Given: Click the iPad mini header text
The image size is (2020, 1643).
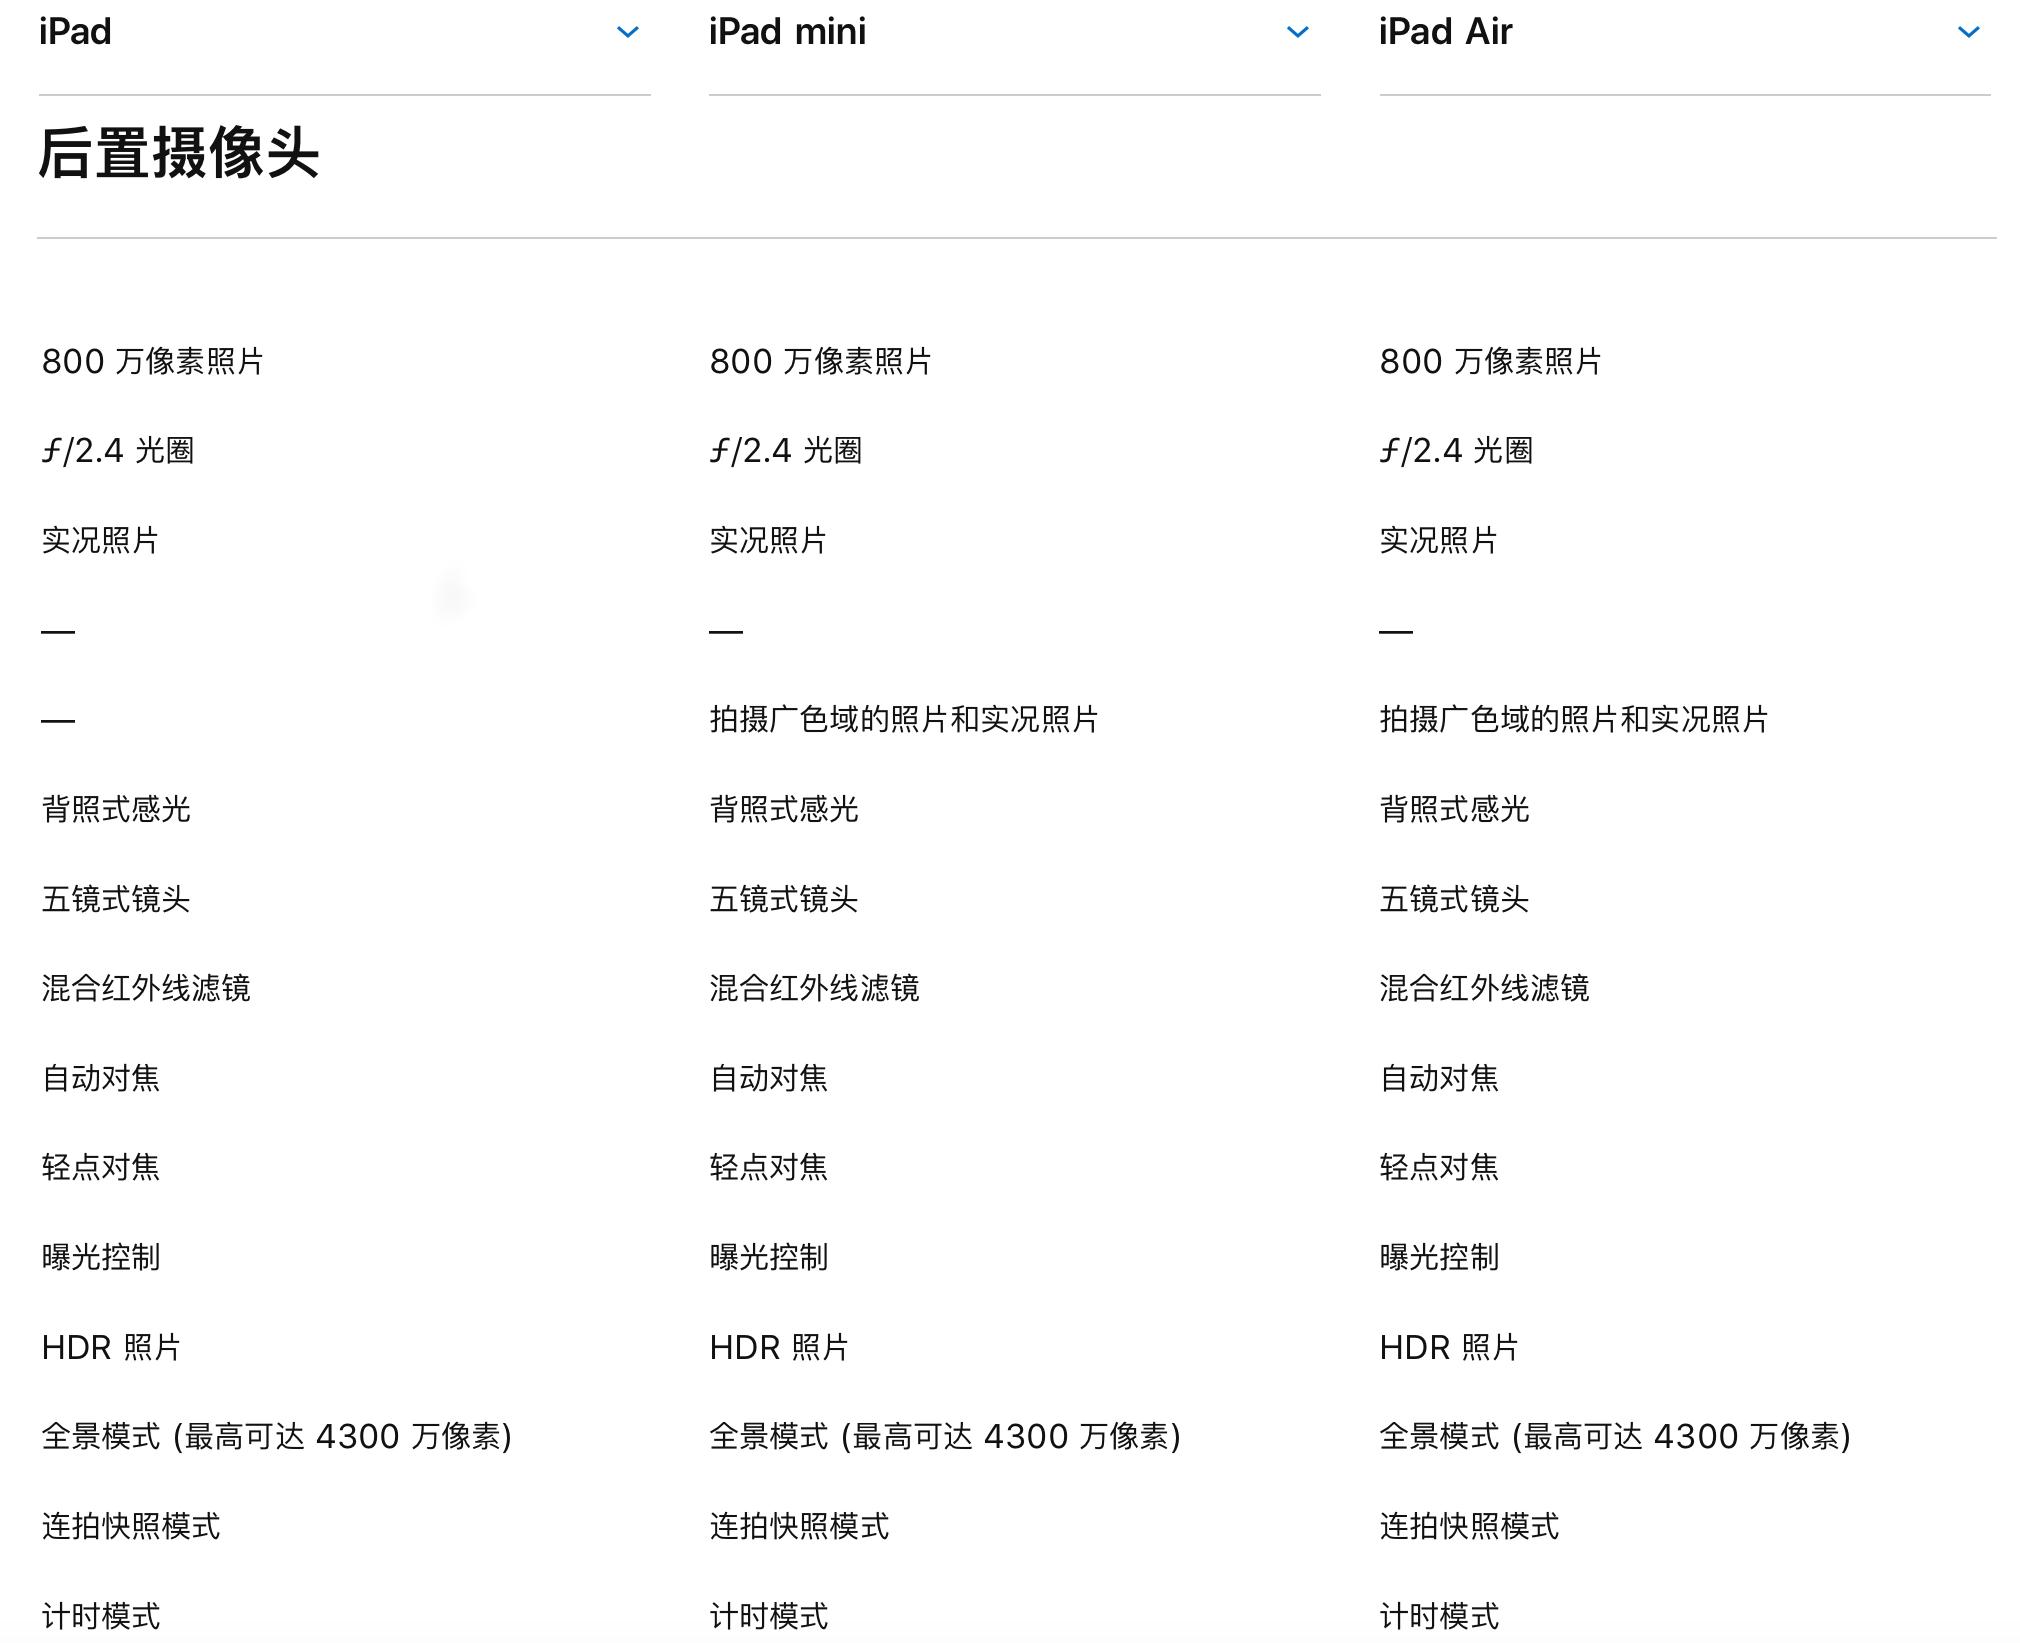Looking at the screenshot, I should (786, 31).
